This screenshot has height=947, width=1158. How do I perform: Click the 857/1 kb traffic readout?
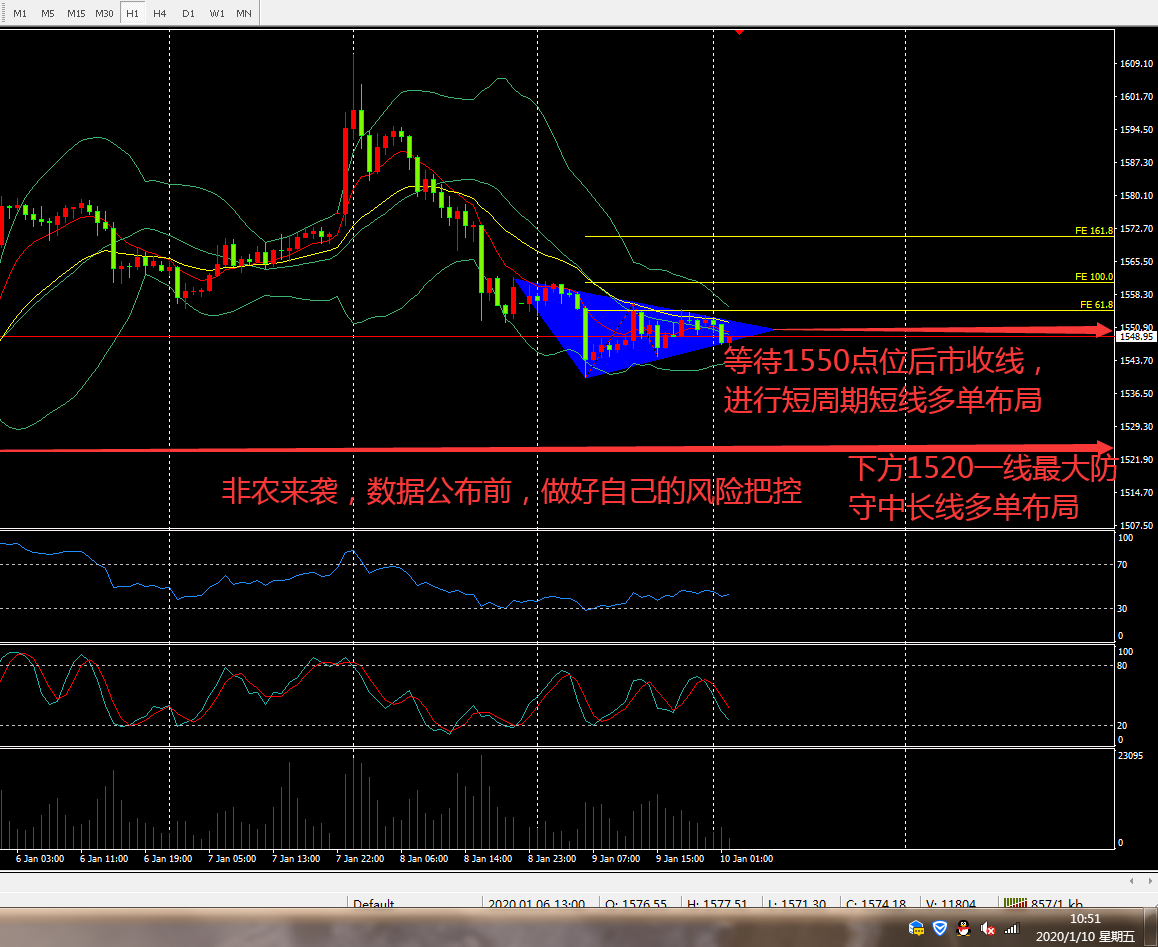coord(1057,903)
